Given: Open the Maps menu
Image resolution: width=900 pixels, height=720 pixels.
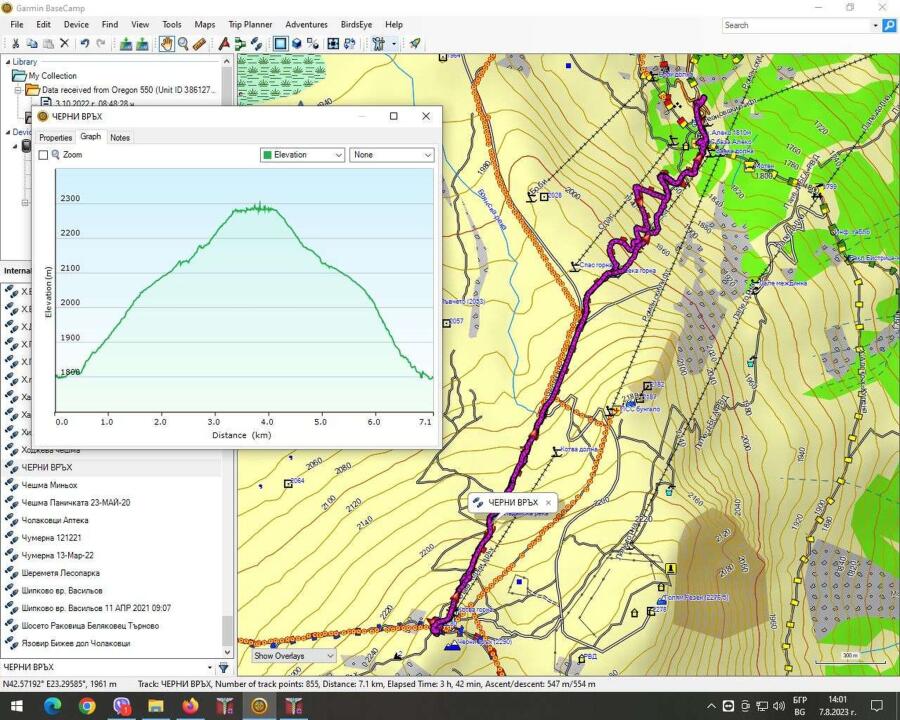Looking at the screenshot, I should click(204, 25).
